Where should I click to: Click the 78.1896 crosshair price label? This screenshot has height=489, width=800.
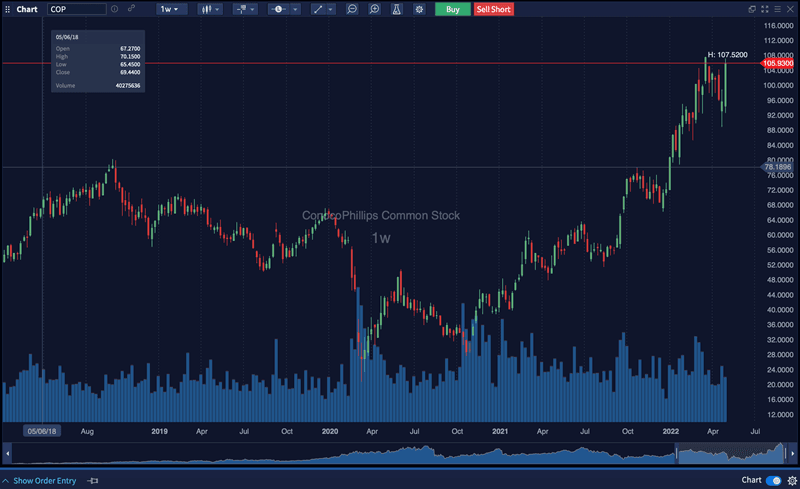[x=777, y=167]
